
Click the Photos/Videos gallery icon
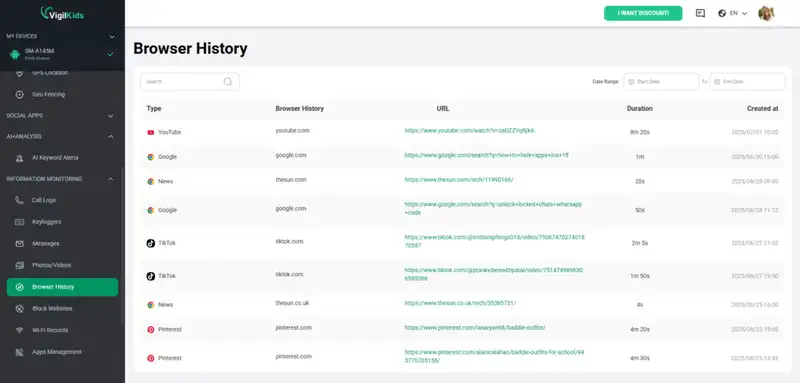pos(19,265)
